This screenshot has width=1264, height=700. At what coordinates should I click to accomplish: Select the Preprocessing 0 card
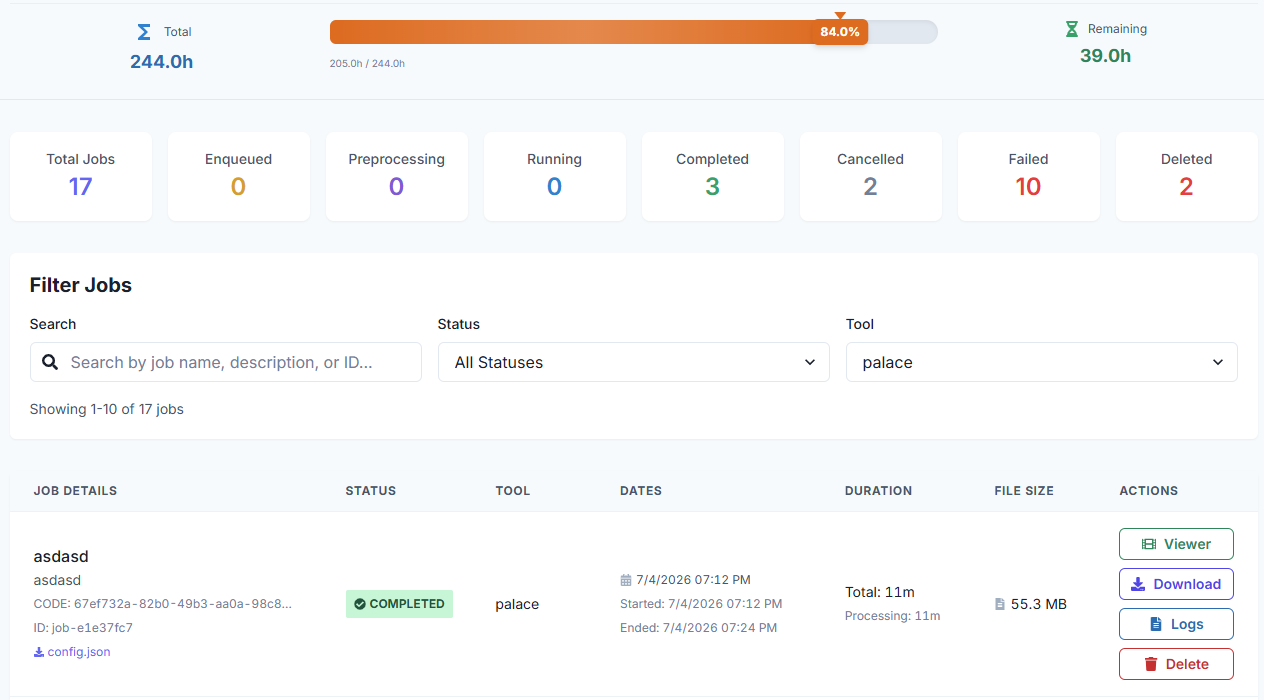[x=397, y=176]
